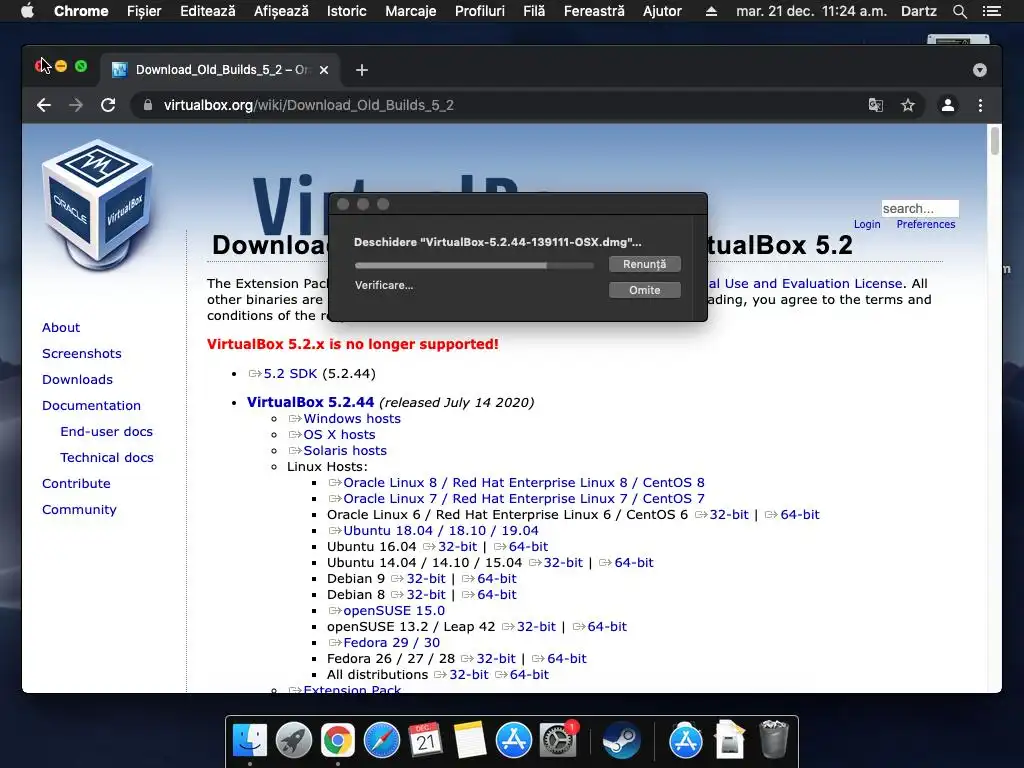Go to About page
The height and width of the screenshot is (768, 1024).
click(61, 327)
